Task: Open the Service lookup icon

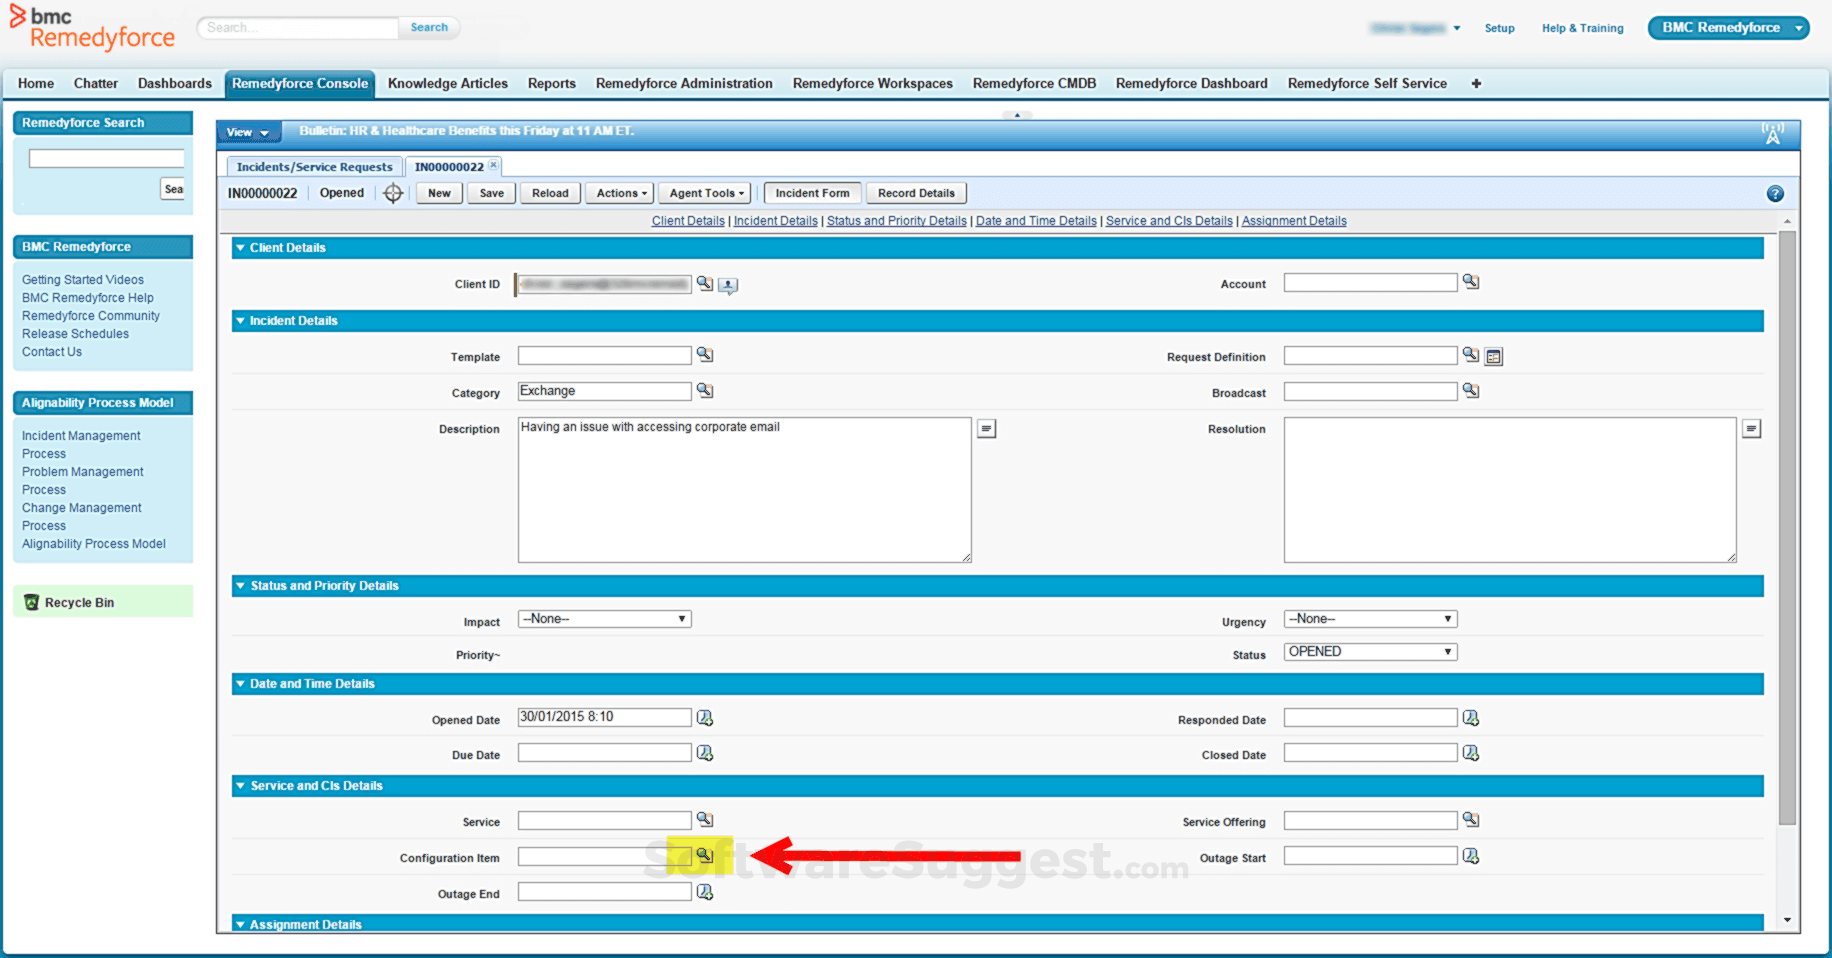Action: pos(705,820)
